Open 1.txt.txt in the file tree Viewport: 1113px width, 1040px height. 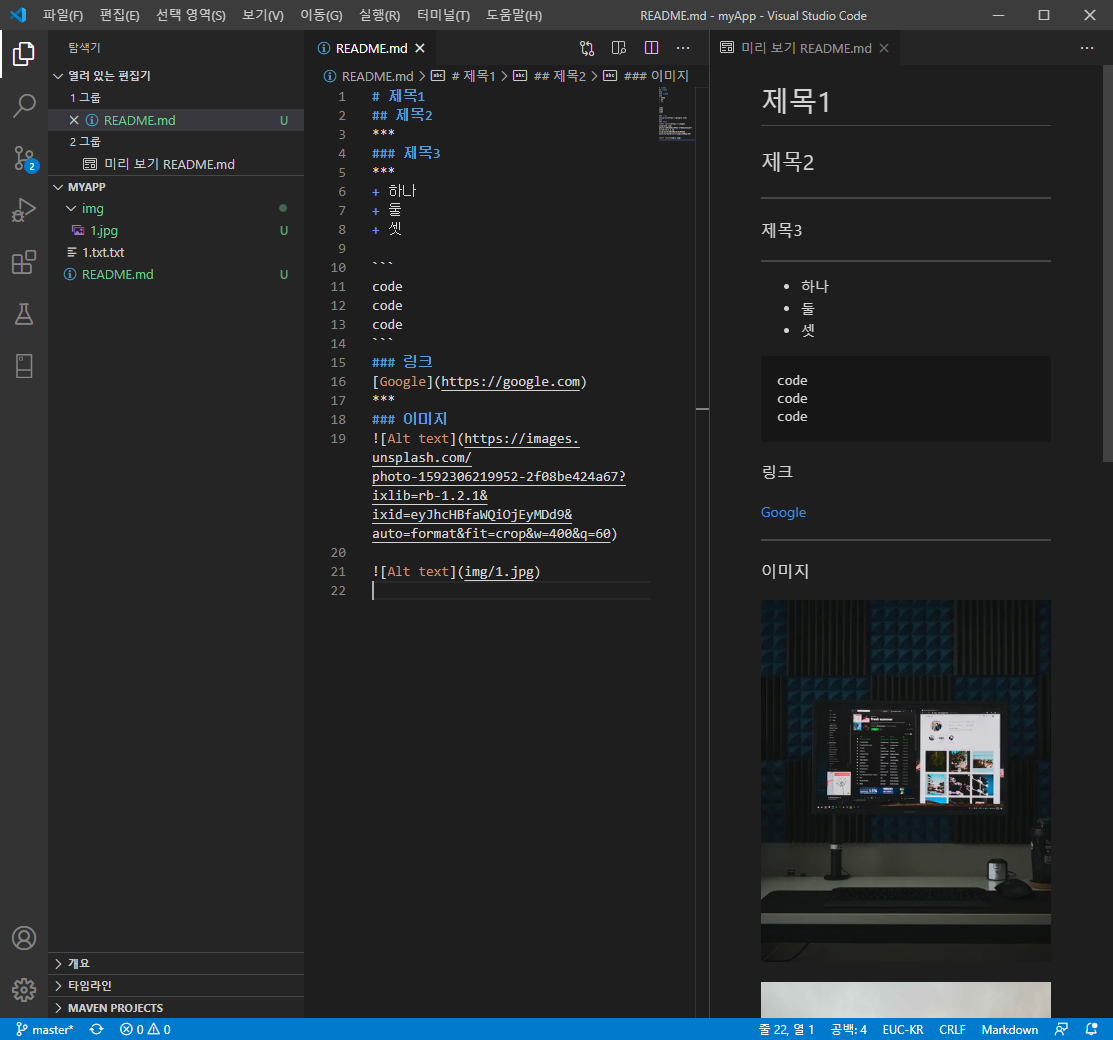(176, 253)
